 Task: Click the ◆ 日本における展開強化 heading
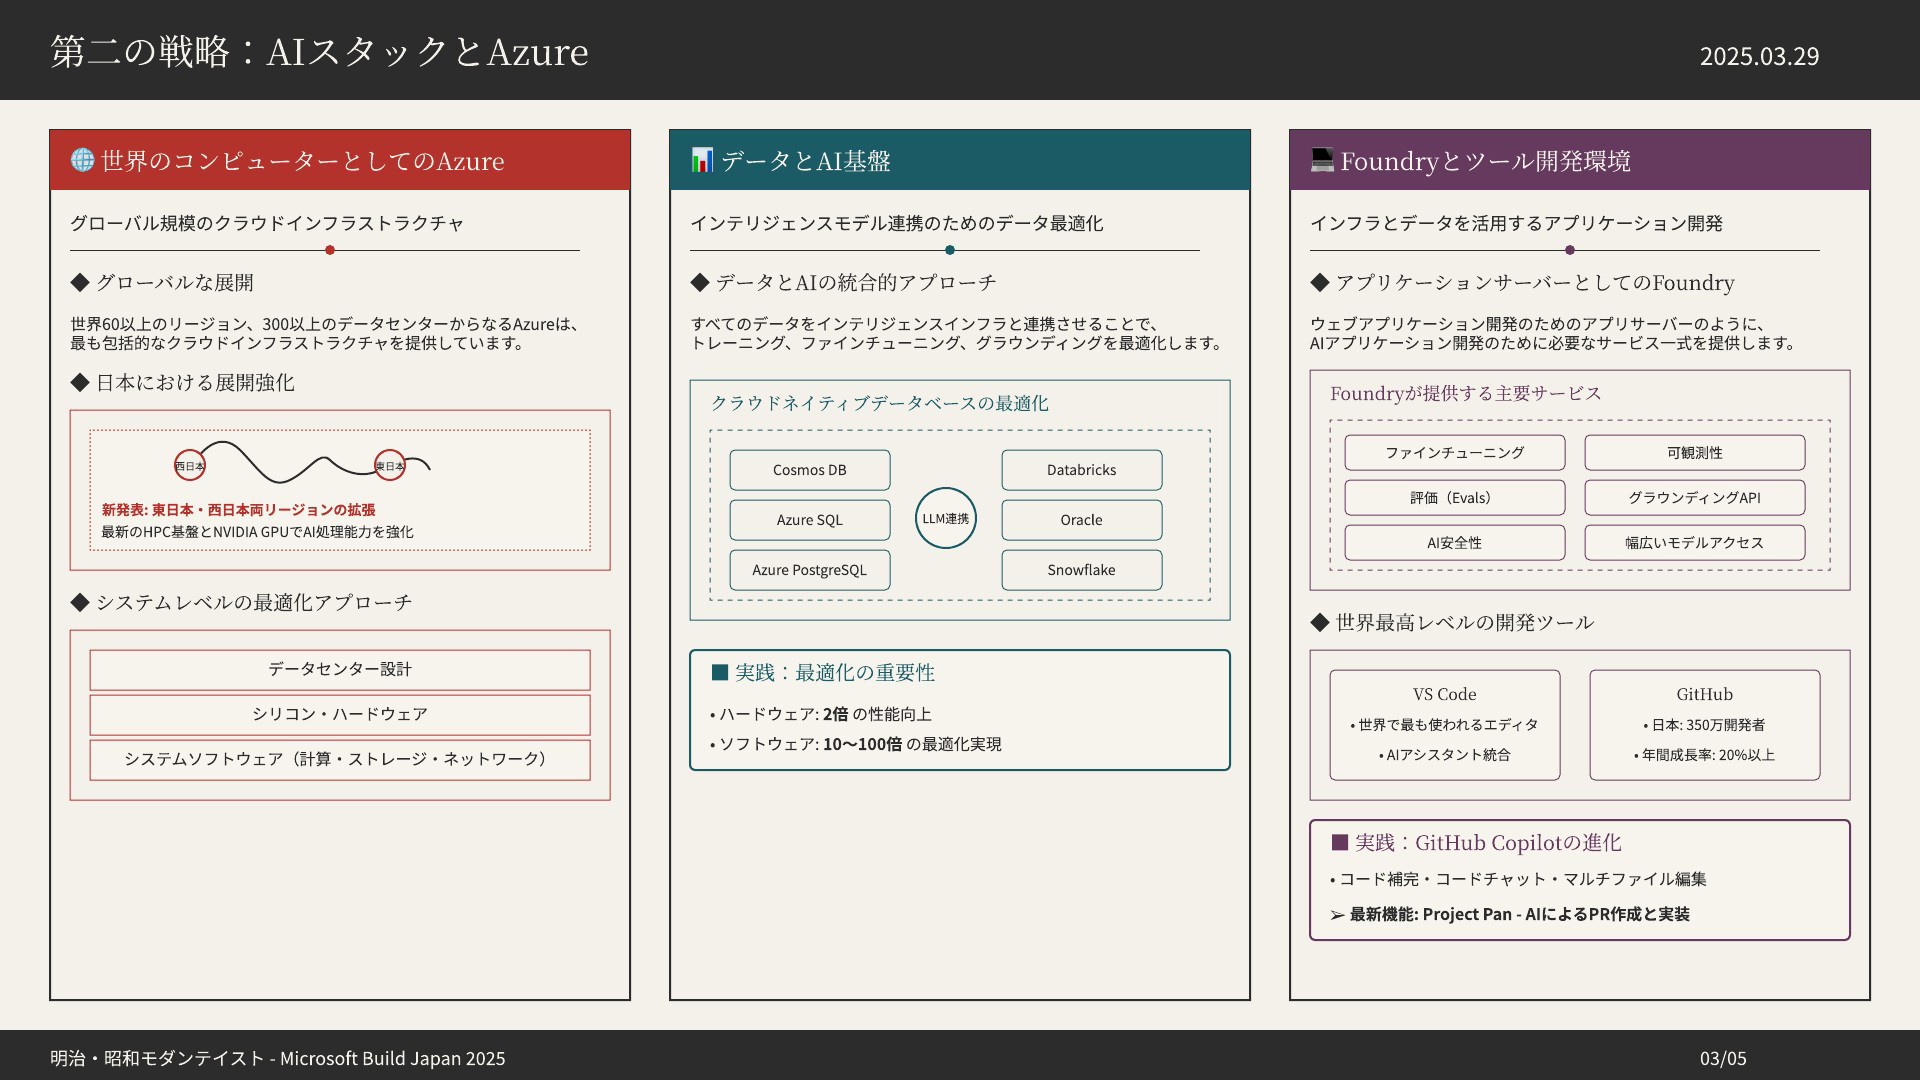pos(182,383)
